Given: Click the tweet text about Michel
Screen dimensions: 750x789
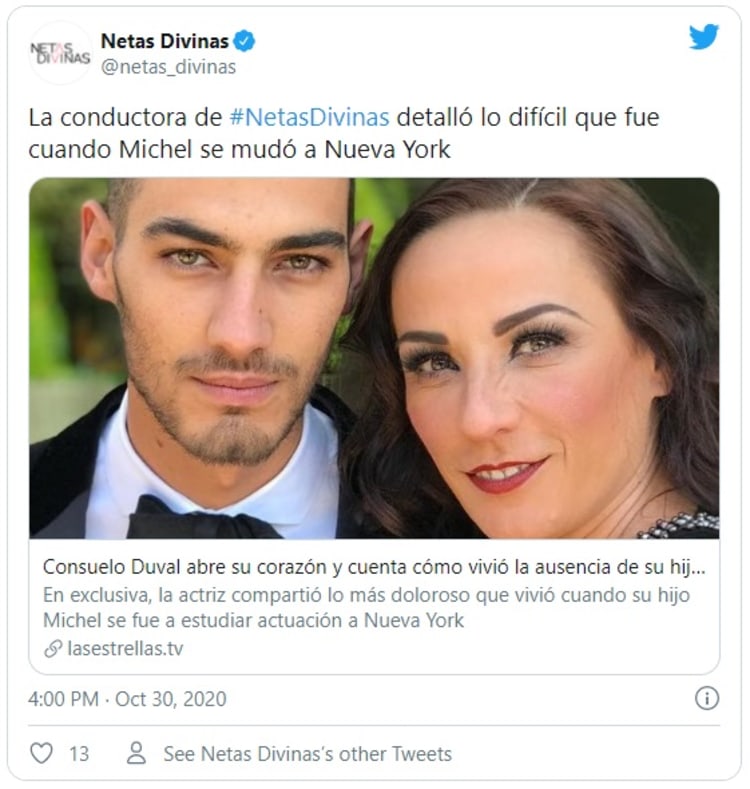Looking at the screenshot, I should click(344, 133).
